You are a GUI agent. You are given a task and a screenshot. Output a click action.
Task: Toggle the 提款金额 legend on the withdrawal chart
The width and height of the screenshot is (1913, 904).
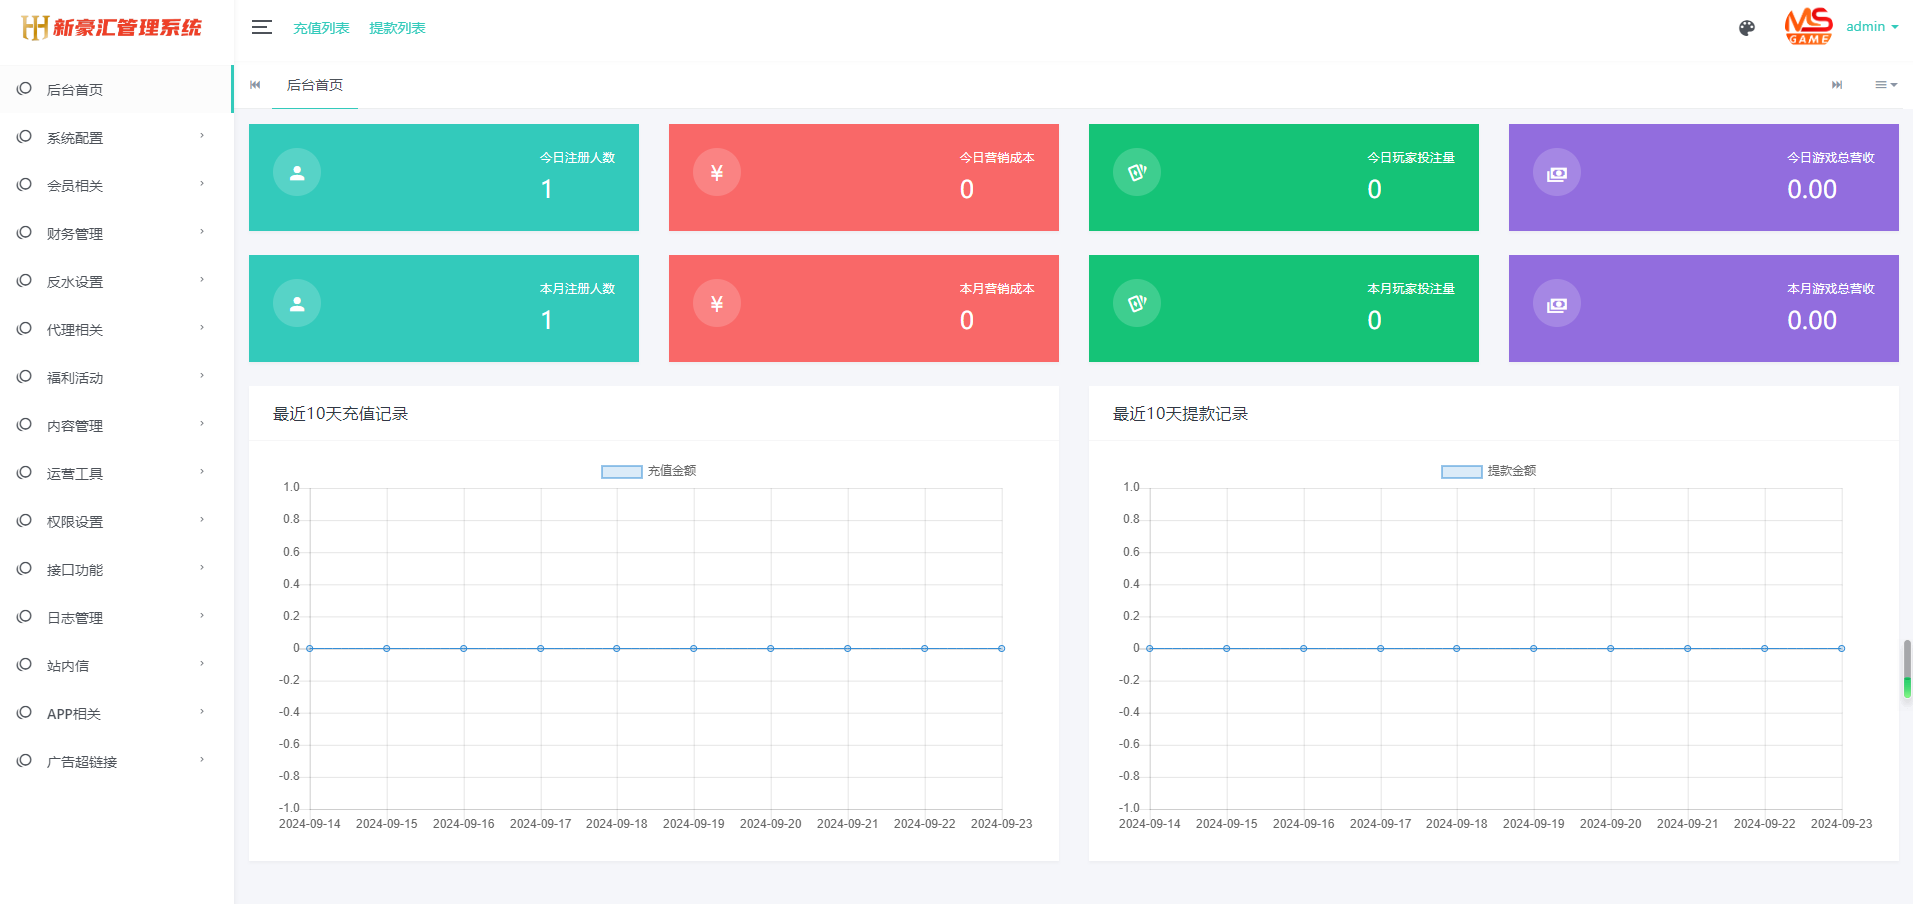[1490, 470]
